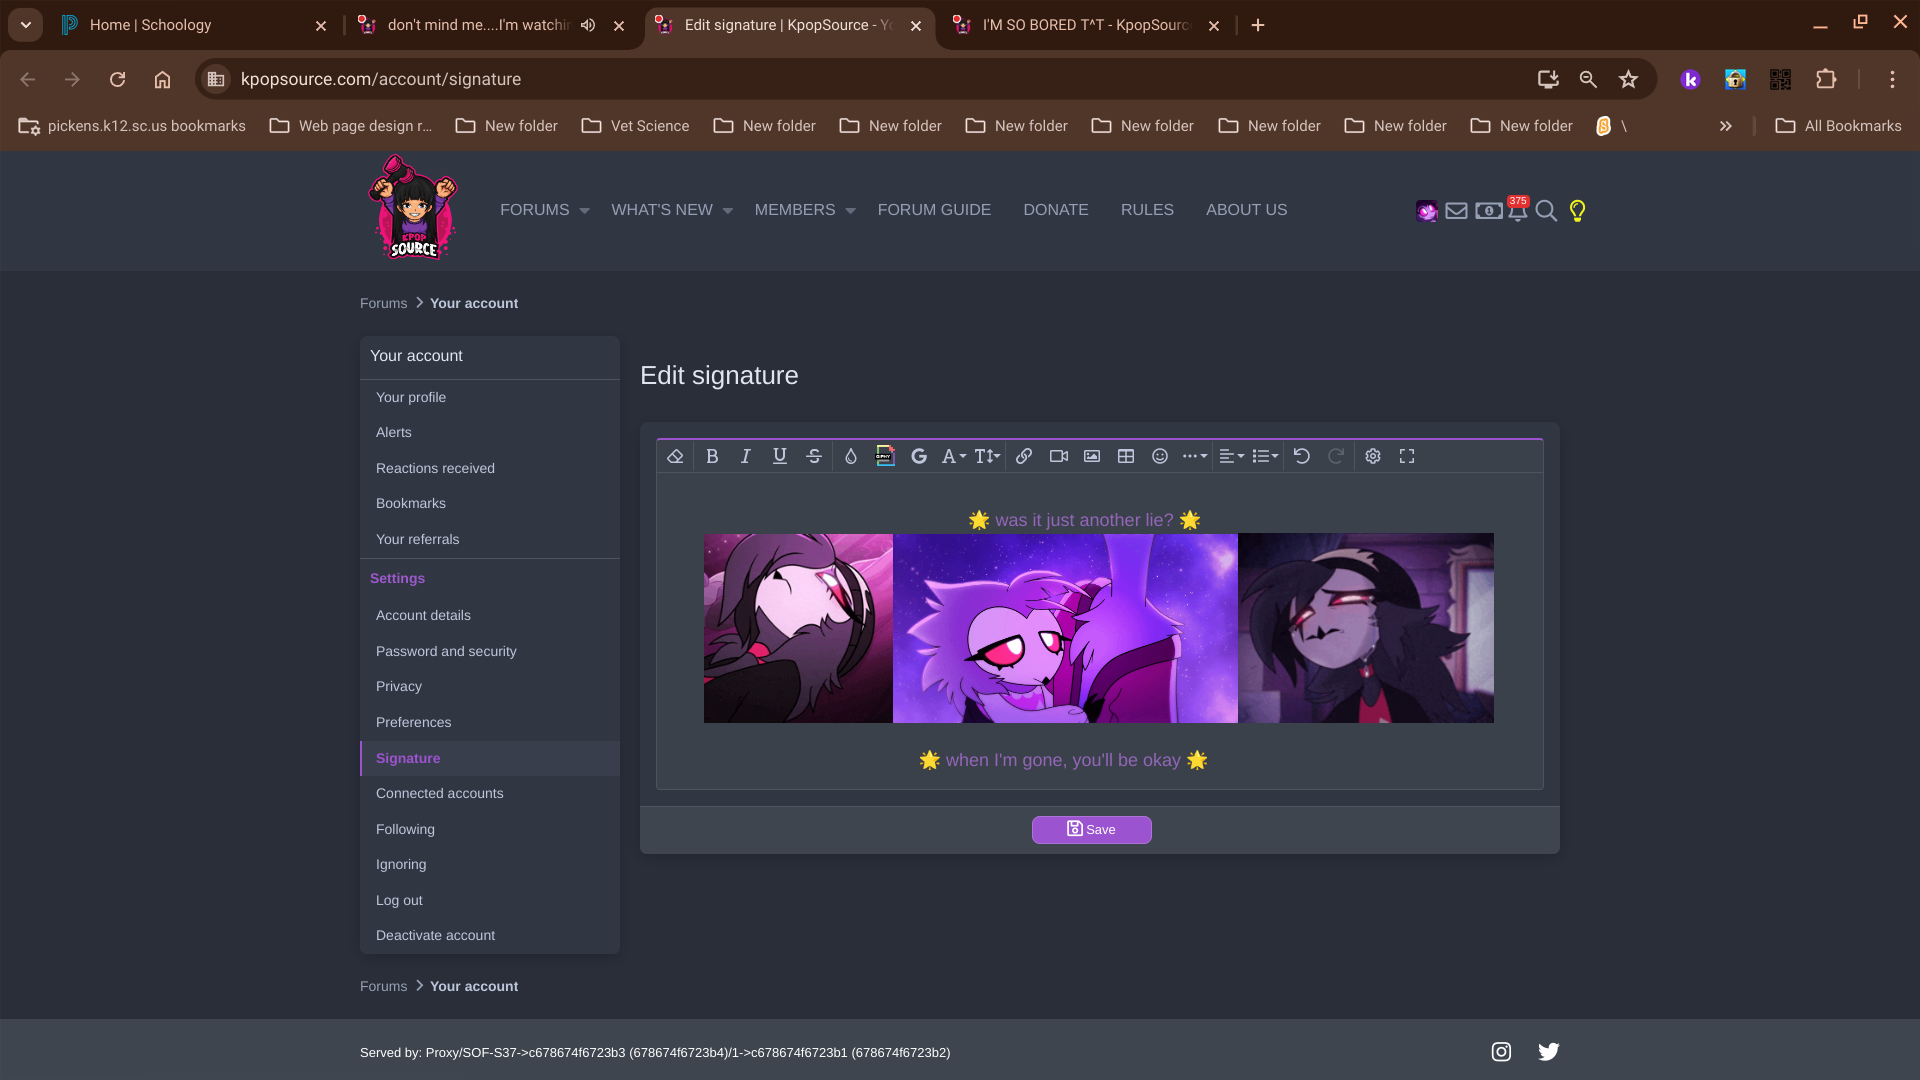The height and width of the screenshot is (1080, 1920).
Task: Open the font family dropdown
Action: 954,456
